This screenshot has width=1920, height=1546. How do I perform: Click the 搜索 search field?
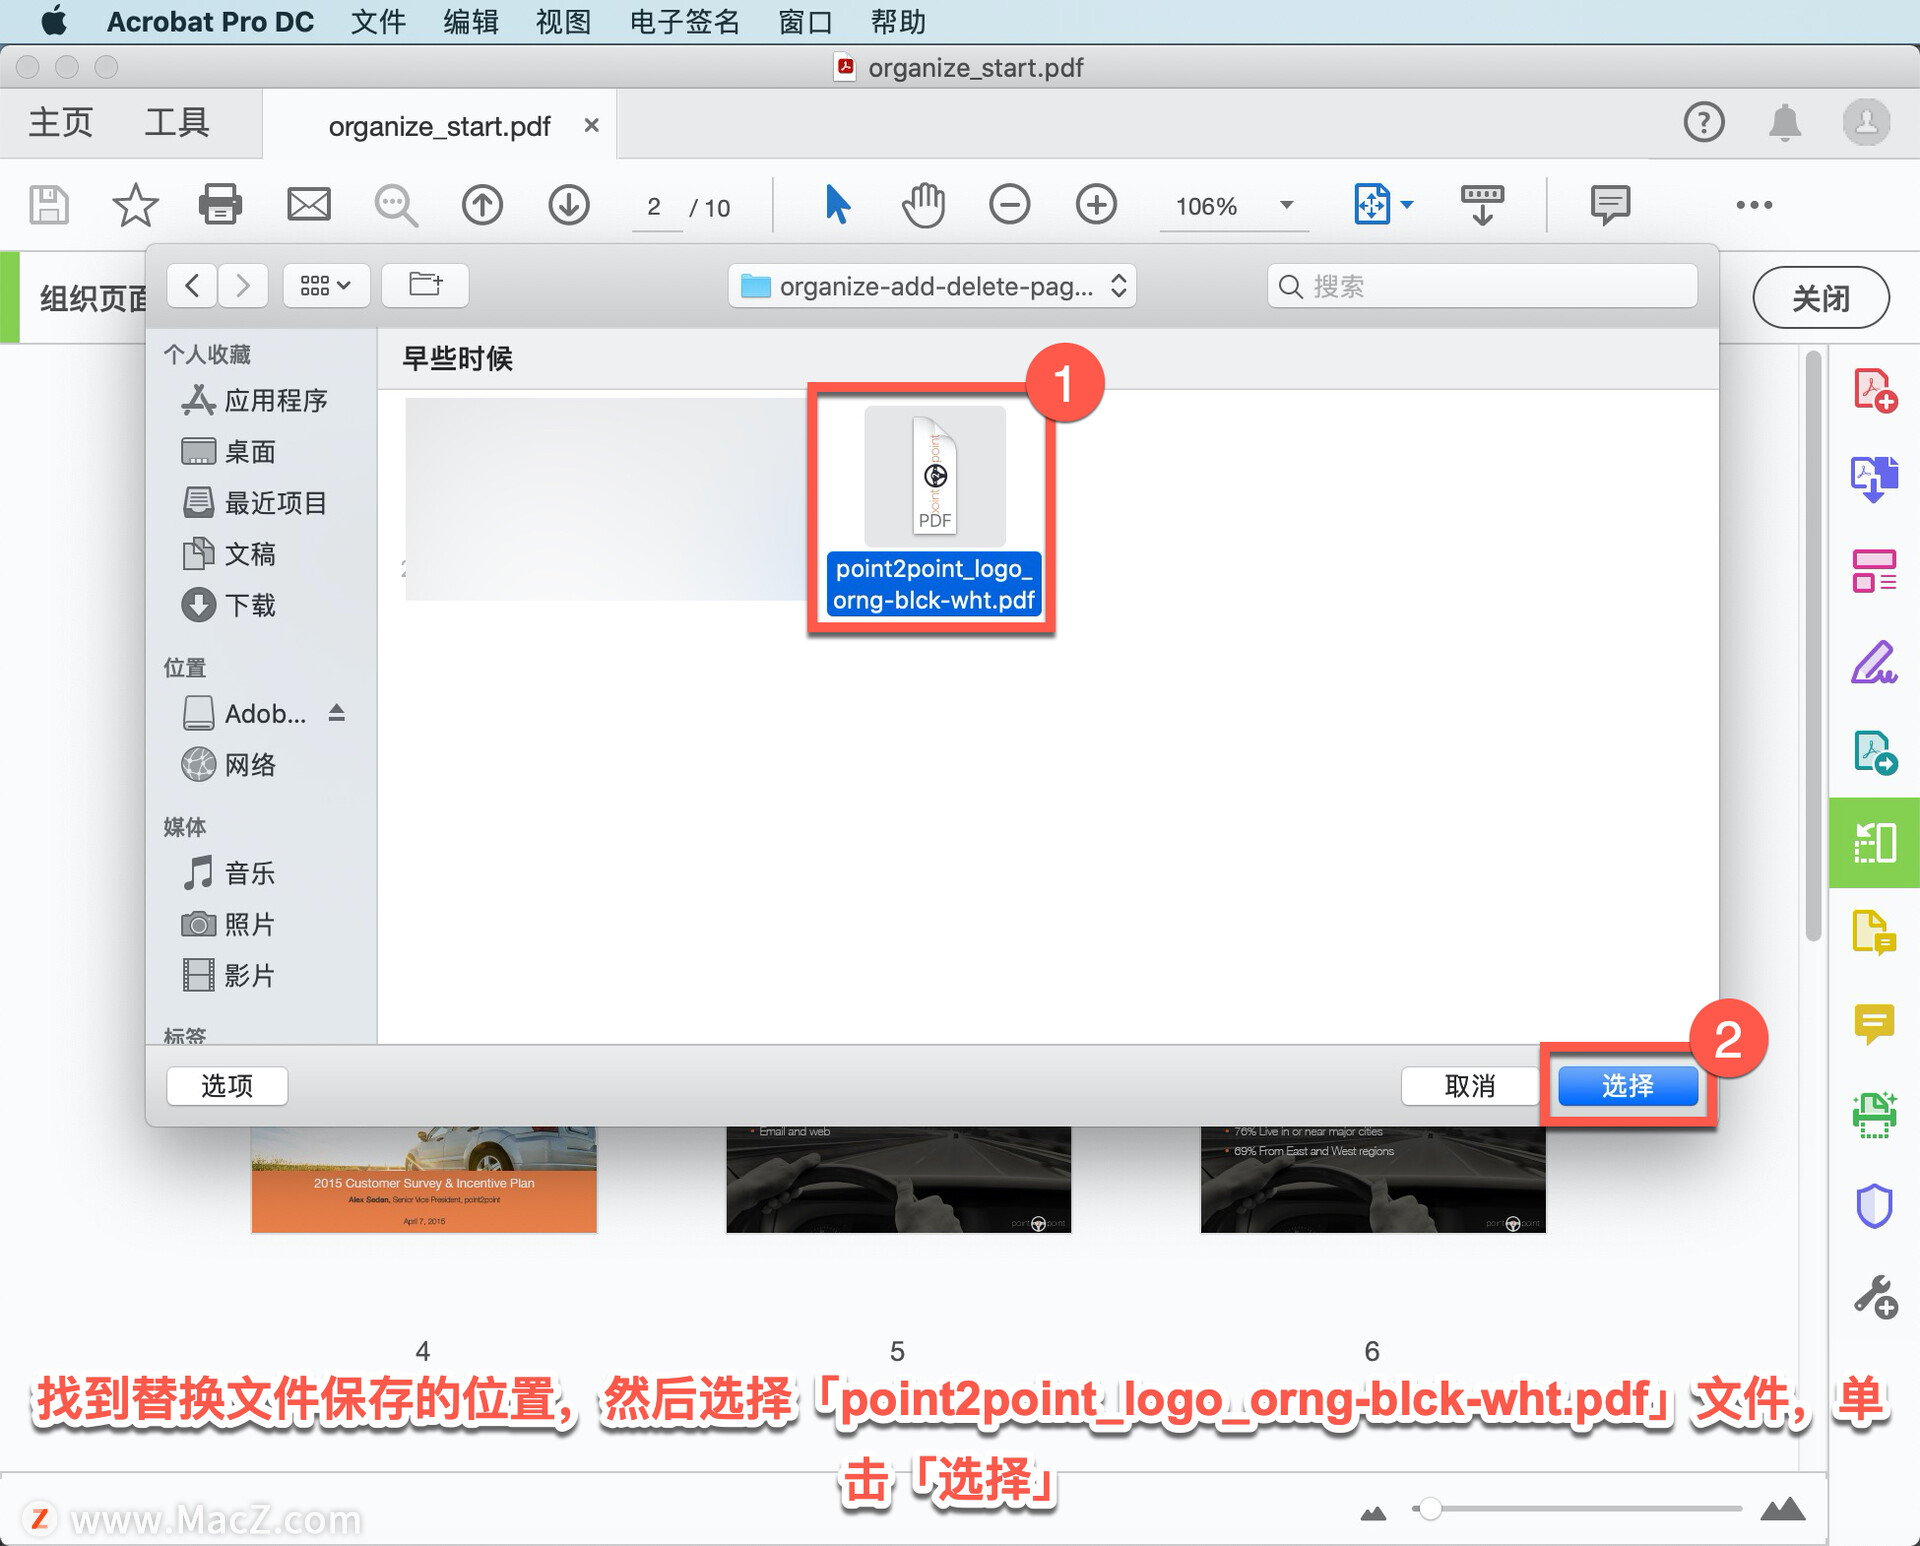tap(1482, 287)
